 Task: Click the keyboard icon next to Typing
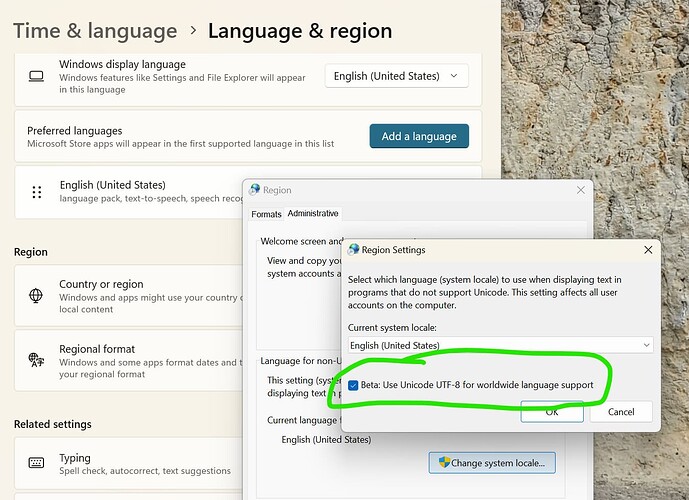point(36,463)
